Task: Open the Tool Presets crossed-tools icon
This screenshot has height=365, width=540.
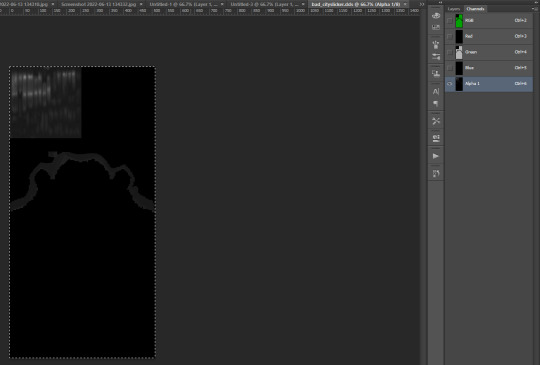Action: point(436,121)
